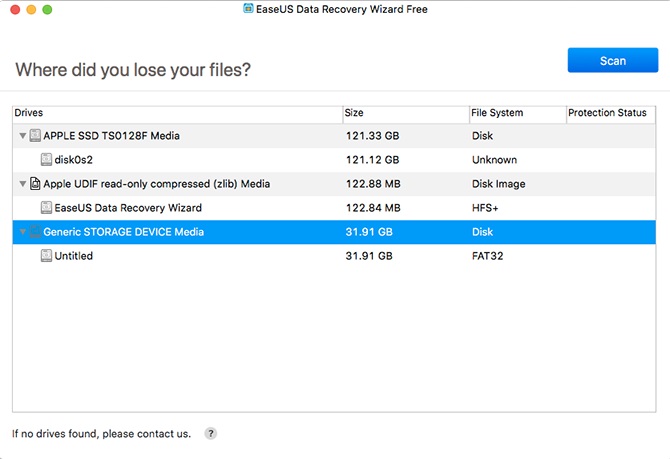Click the File System column header
The width and height of the screenshot is (670, 459).
[516, 113]
